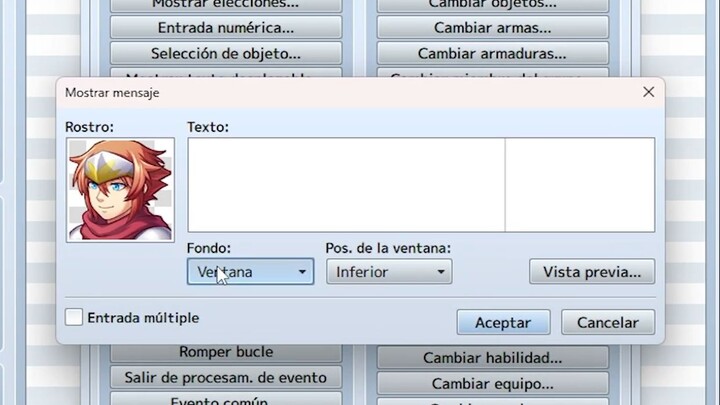Click Selección de objeto command button

pyautogui.click(x=226, y=54)
